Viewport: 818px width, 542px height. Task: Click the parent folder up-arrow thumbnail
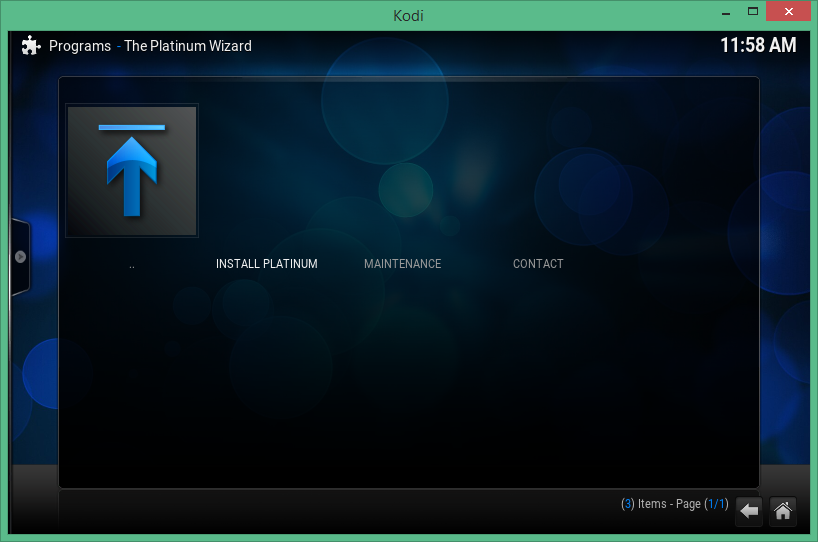(132, 171)
